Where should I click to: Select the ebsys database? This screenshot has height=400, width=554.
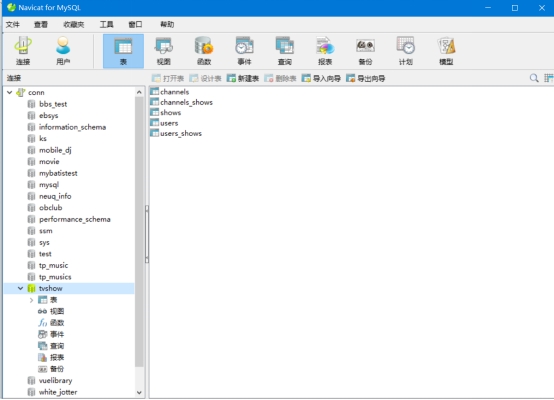(x=48, y=116)
